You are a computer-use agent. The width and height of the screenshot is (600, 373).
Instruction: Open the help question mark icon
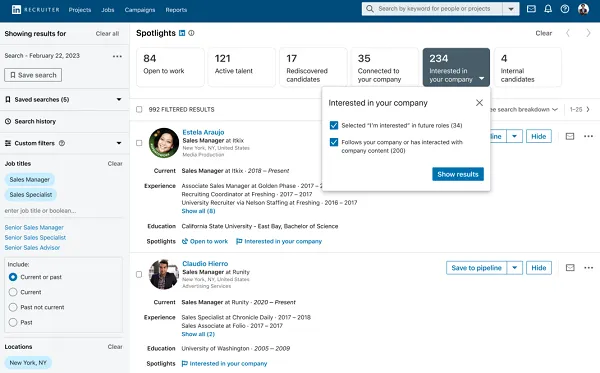565,9
